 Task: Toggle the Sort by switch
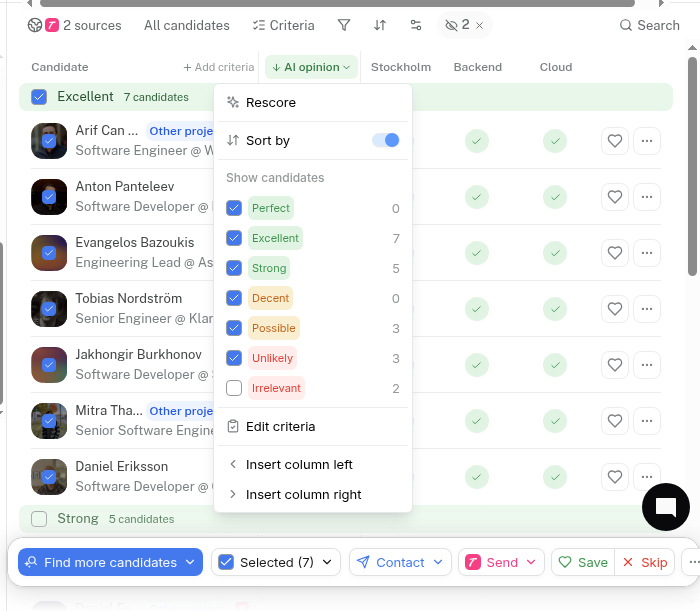[386, 140]
